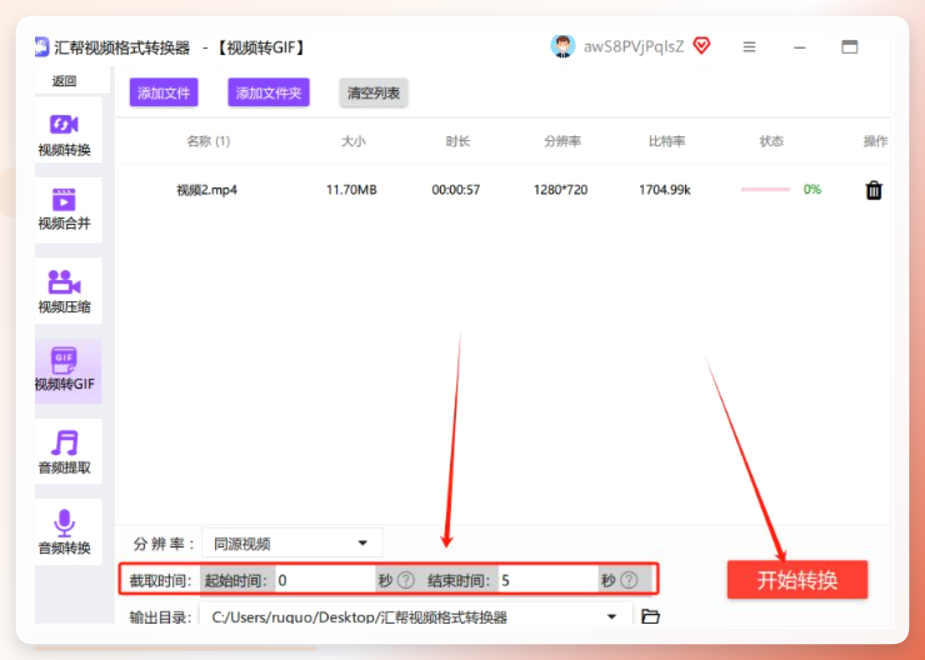Open the 视频转换 video conversion tool

coord(67,130)
